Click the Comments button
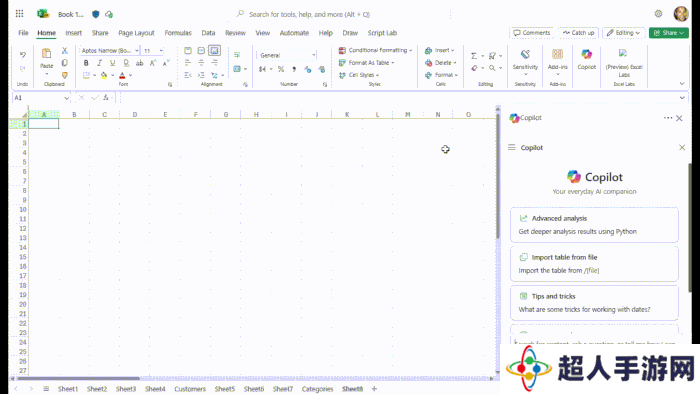The width and height of the screenshot is (700, 394). (x=532, y=33)
